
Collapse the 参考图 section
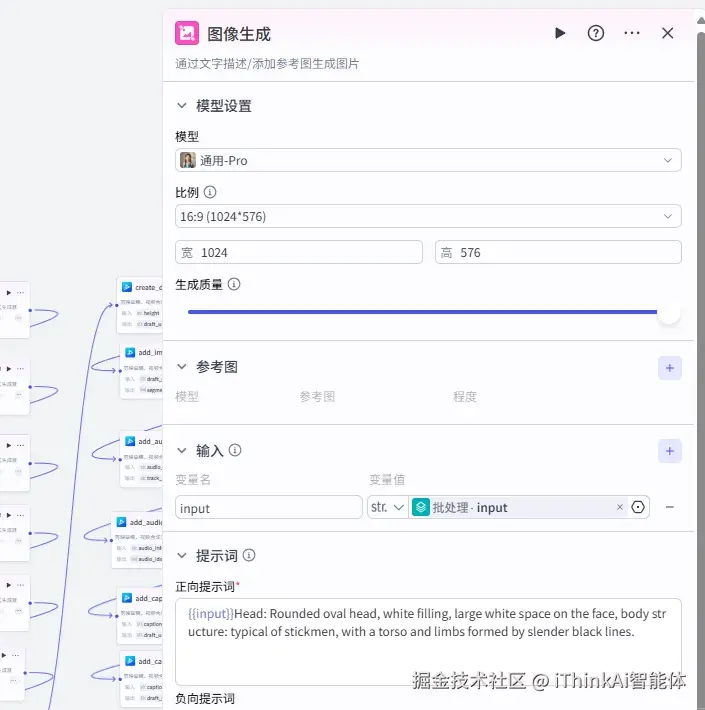coord(182,366)
